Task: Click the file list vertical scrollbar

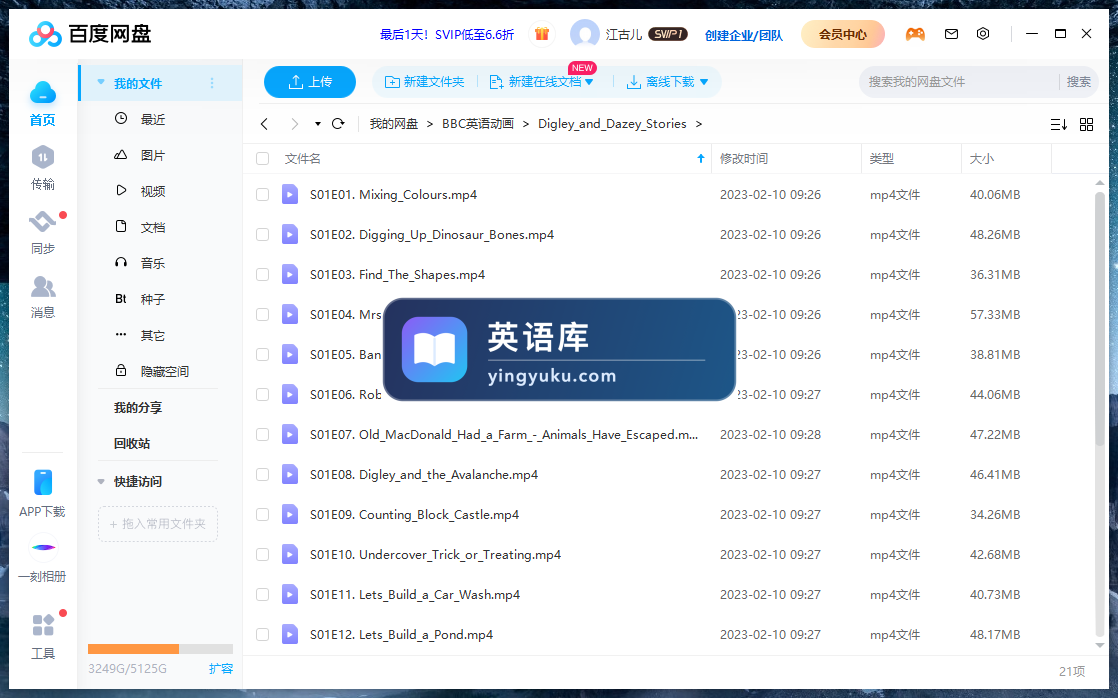Action: 1099,319
